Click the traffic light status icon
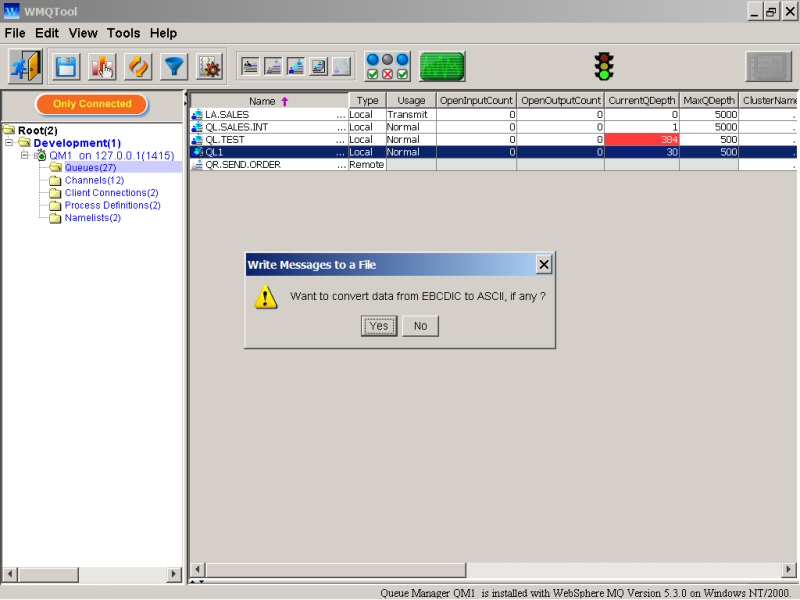This screenshot has width=800, height=600. click(604, 66)
